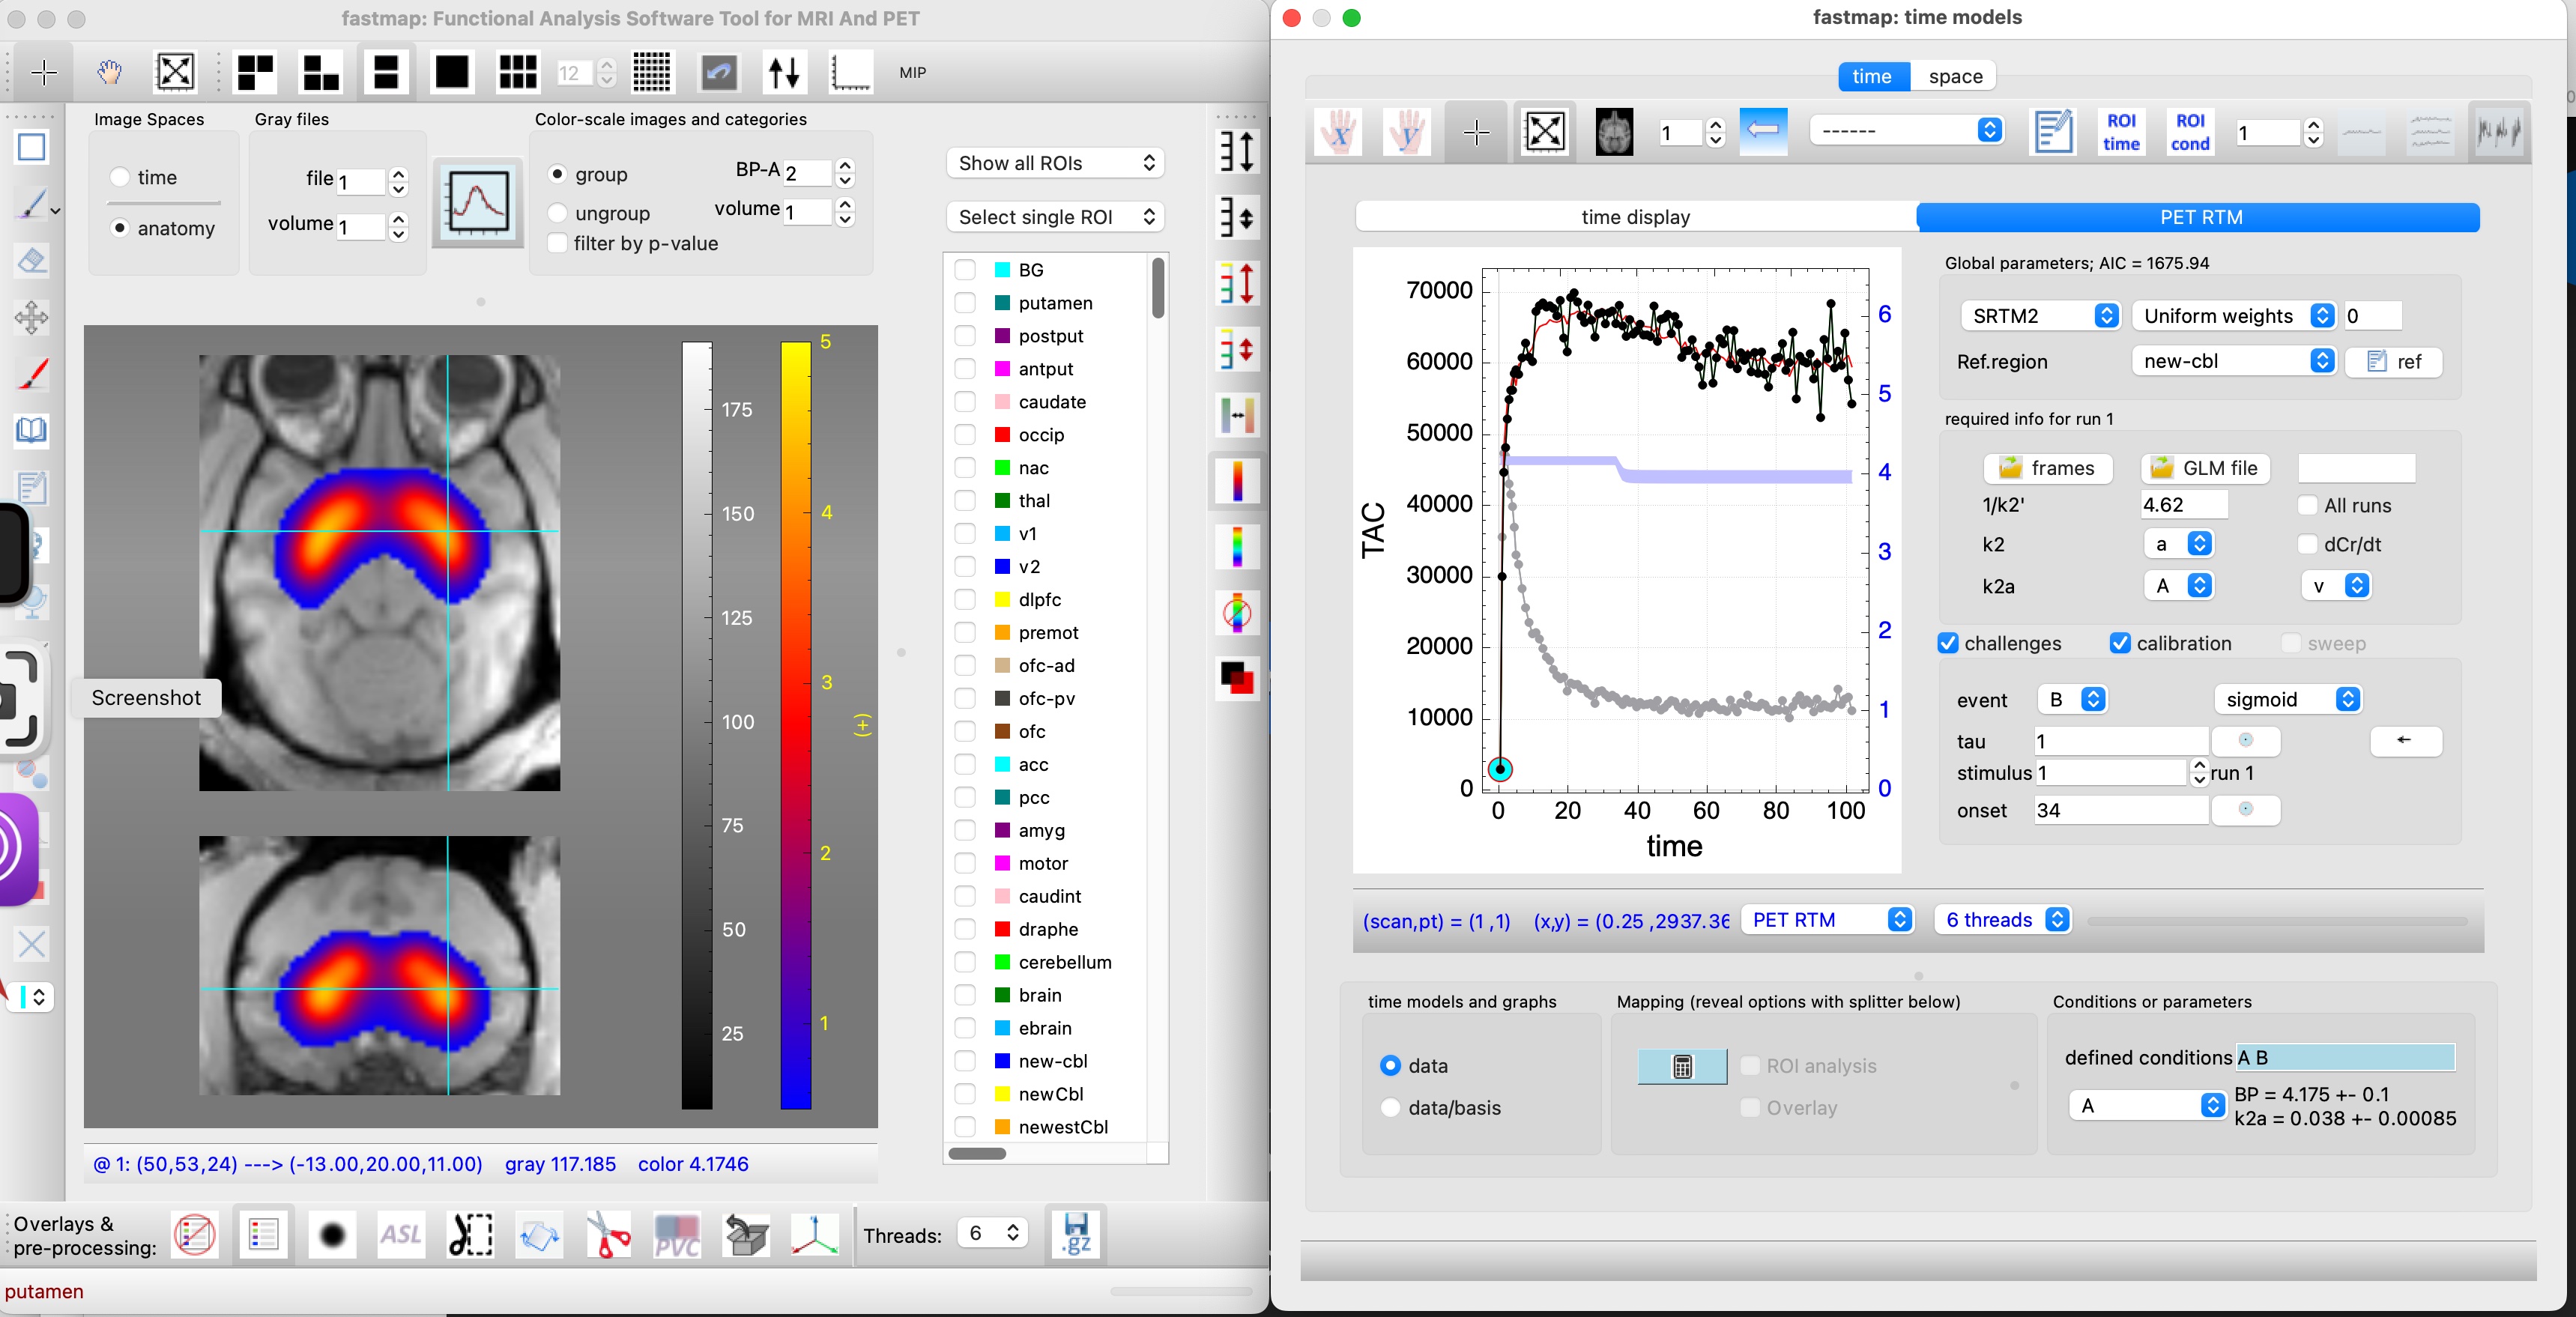The height and width of the screenshot is (1317, 2576).
Task: Open the sigmoid challenge shape dropdown
Action: coord(2287,699)
